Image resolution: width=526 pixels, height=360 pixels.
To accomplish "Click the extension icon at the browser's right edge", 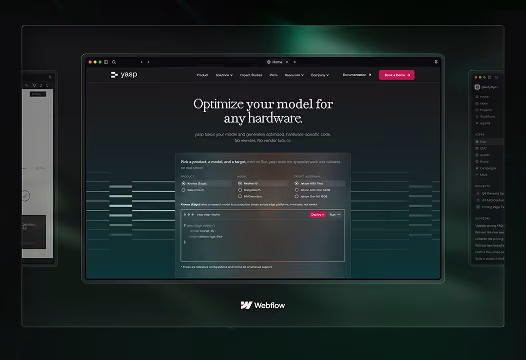I will 436,62.
